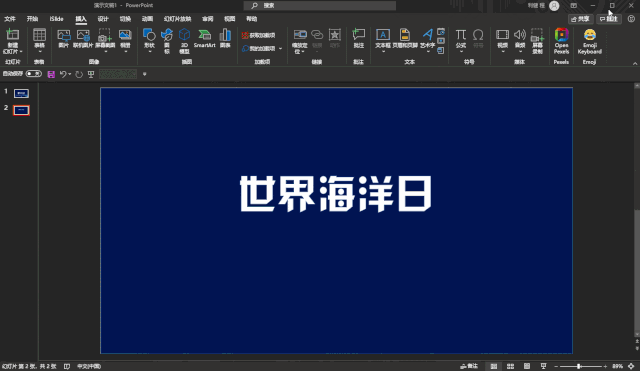Open the Shapes gallery
The image size is (640, 371).
(149, 41)
